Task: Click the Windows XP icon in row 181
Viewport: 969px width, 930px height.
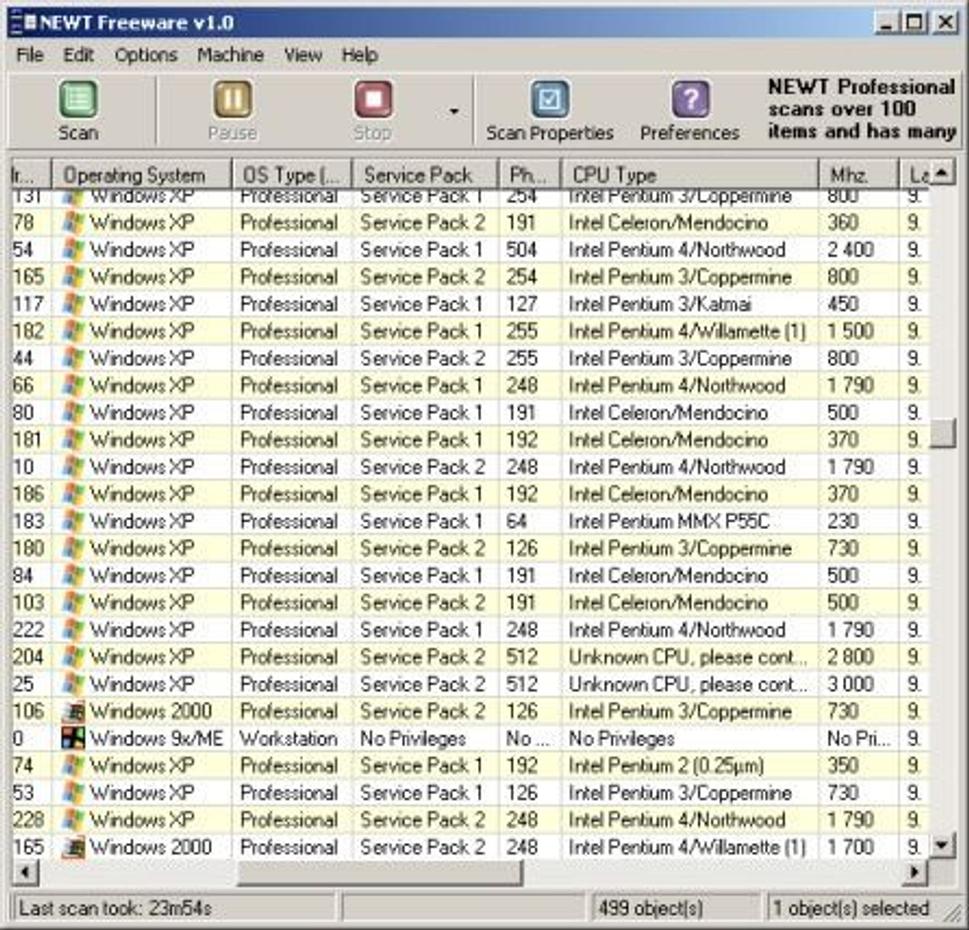Action: [74, 441]
